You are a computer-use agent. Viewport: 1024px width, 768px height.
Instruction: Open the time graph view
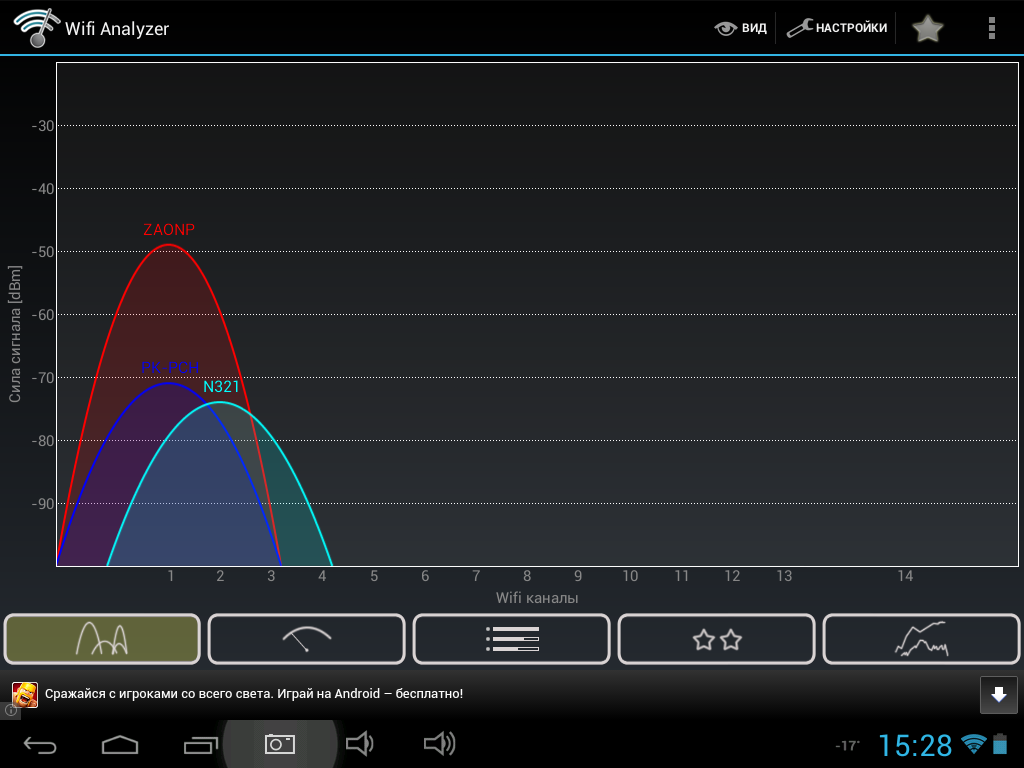pyautogui.click(x=920, y=639)
